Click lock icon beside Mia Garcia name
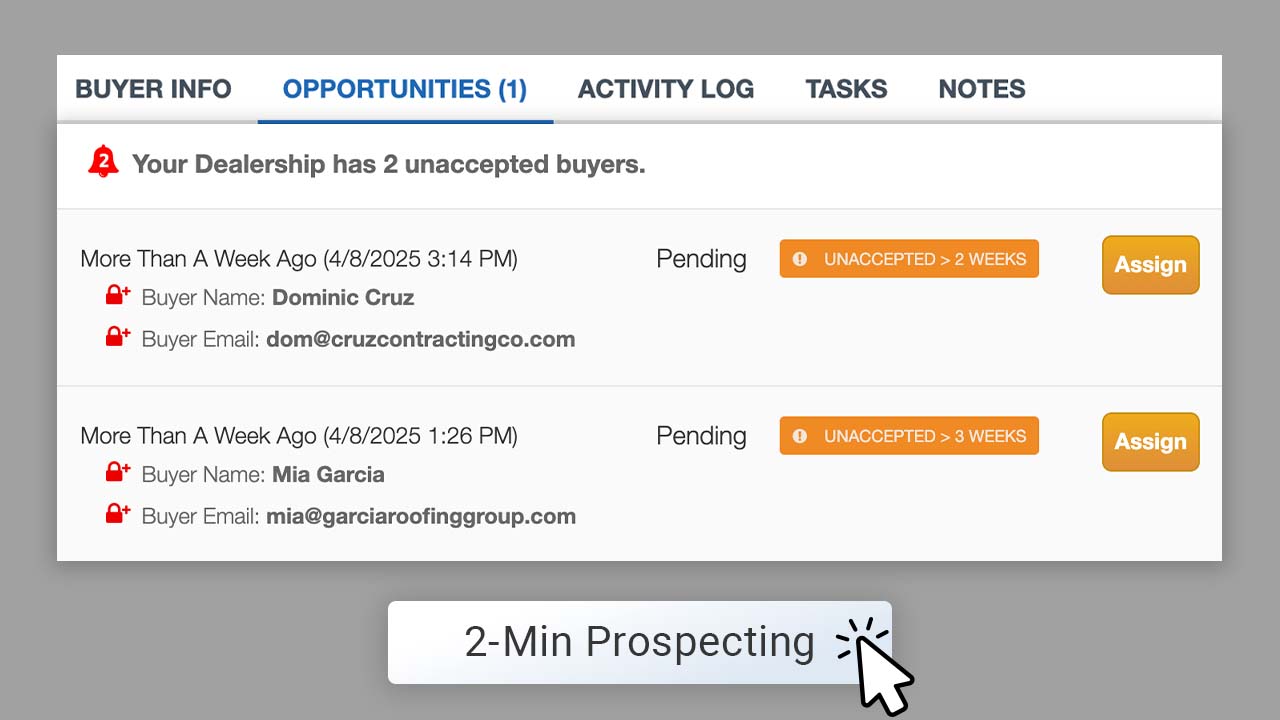 coord(118,472)
